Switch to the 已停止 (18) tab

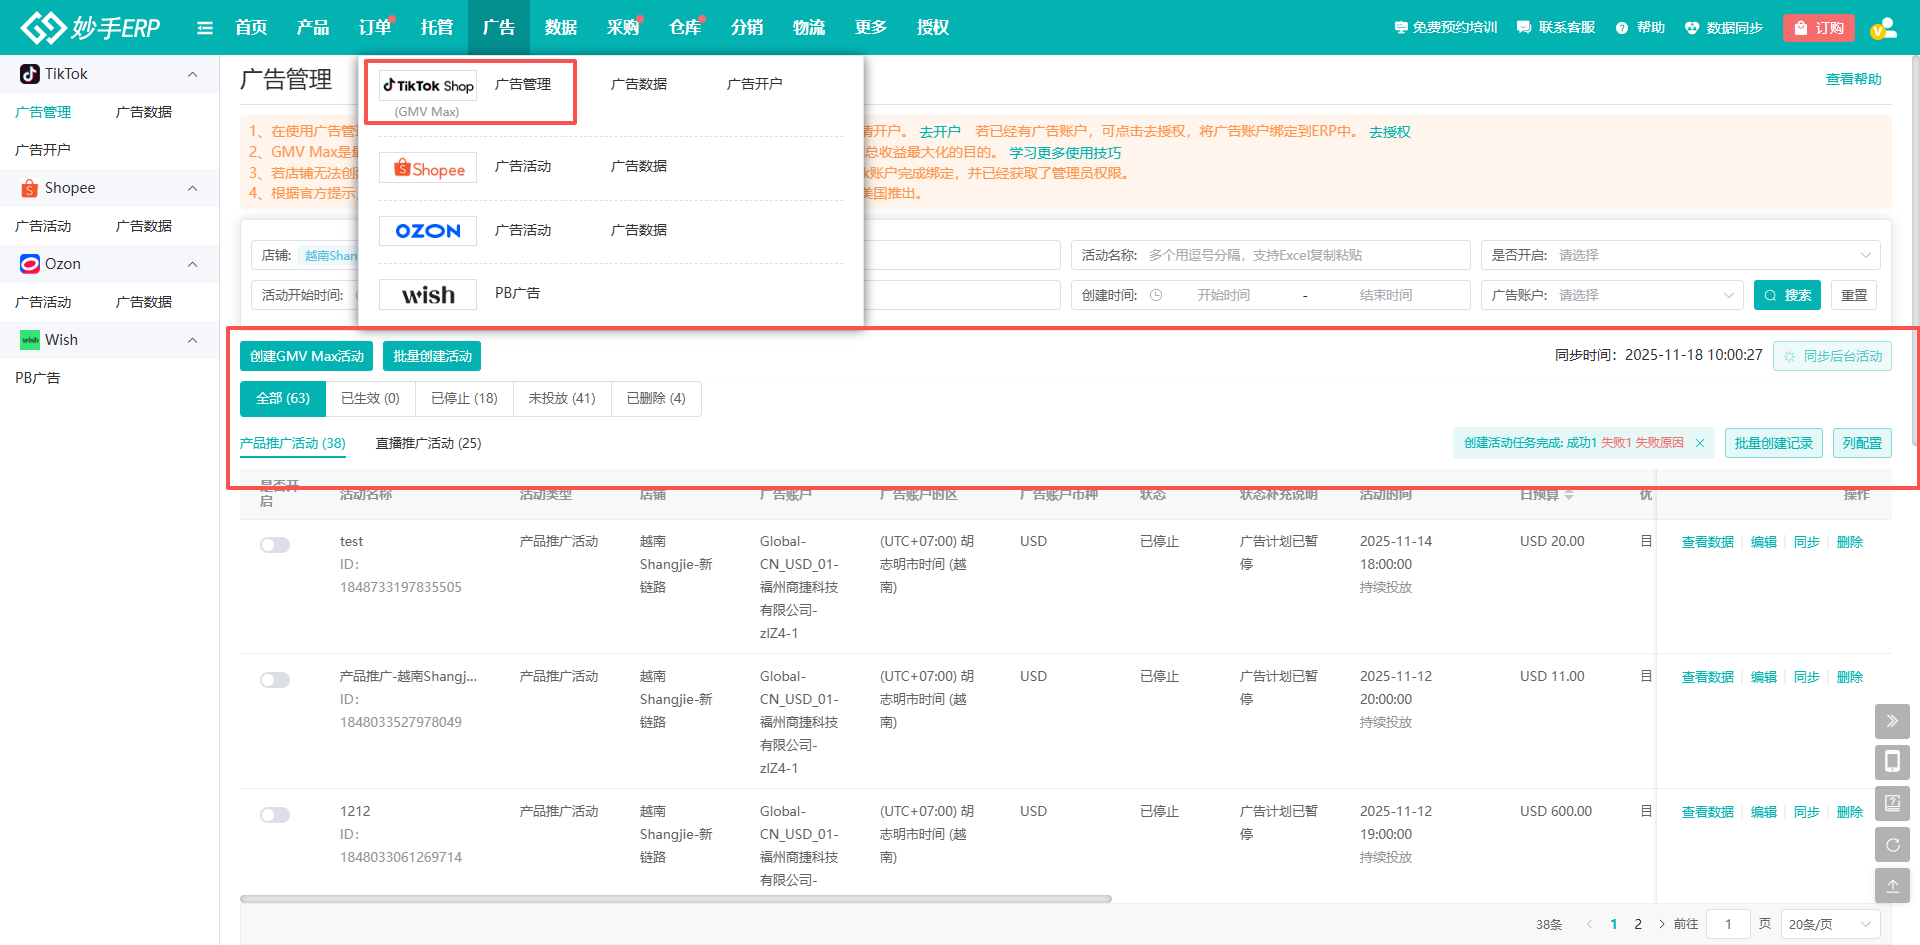tap(464, 398)
